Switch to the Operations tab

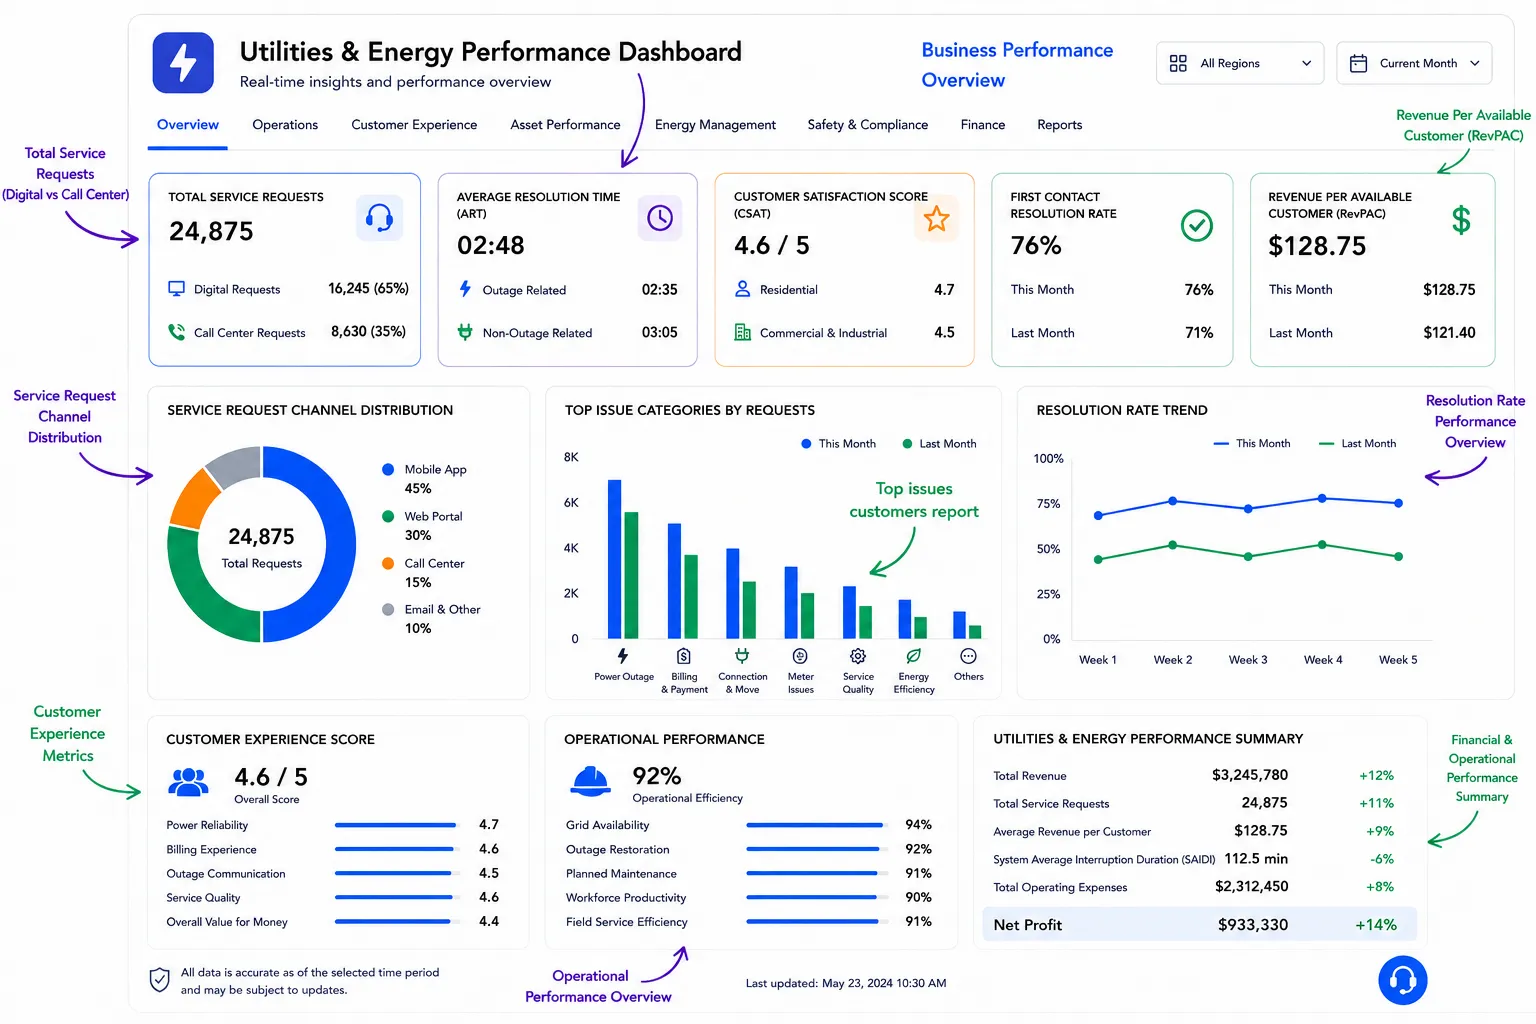point(285,125)
